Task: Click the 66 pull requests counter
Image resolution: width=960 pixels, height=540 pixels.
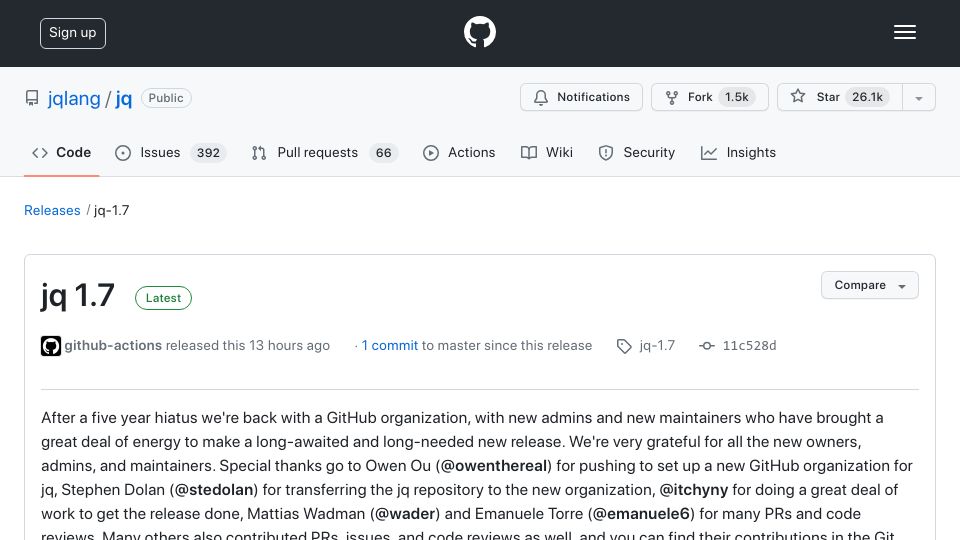Action: pyautogui.click(x=384, y=153)
